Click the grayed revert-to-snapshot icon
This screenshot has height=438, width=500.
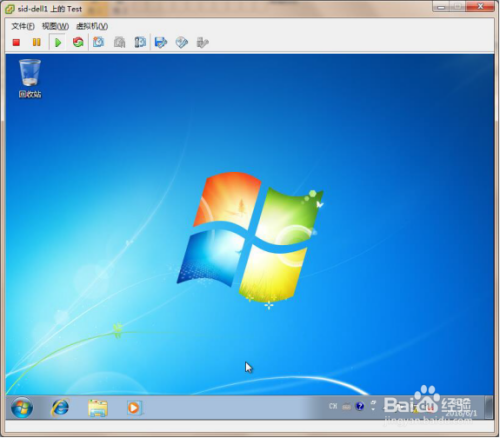coord(119,42)
